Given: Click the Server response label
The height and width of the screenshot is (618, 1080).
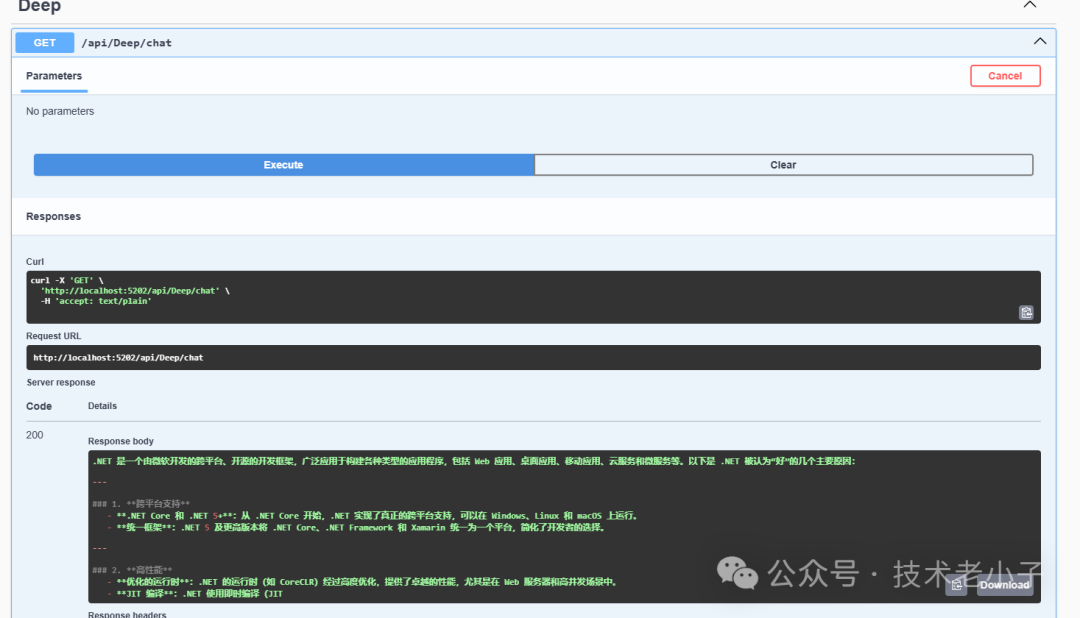Looking at the screenshot, I should [x=61, y=382].
